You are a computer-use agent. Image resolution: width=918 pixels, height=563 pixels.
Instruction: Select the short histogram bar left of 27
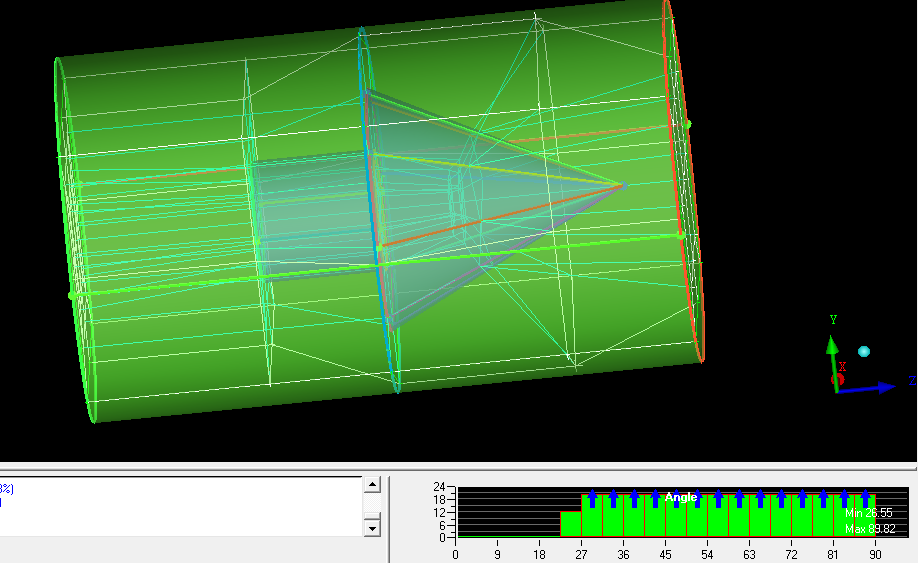coord(570,524)
